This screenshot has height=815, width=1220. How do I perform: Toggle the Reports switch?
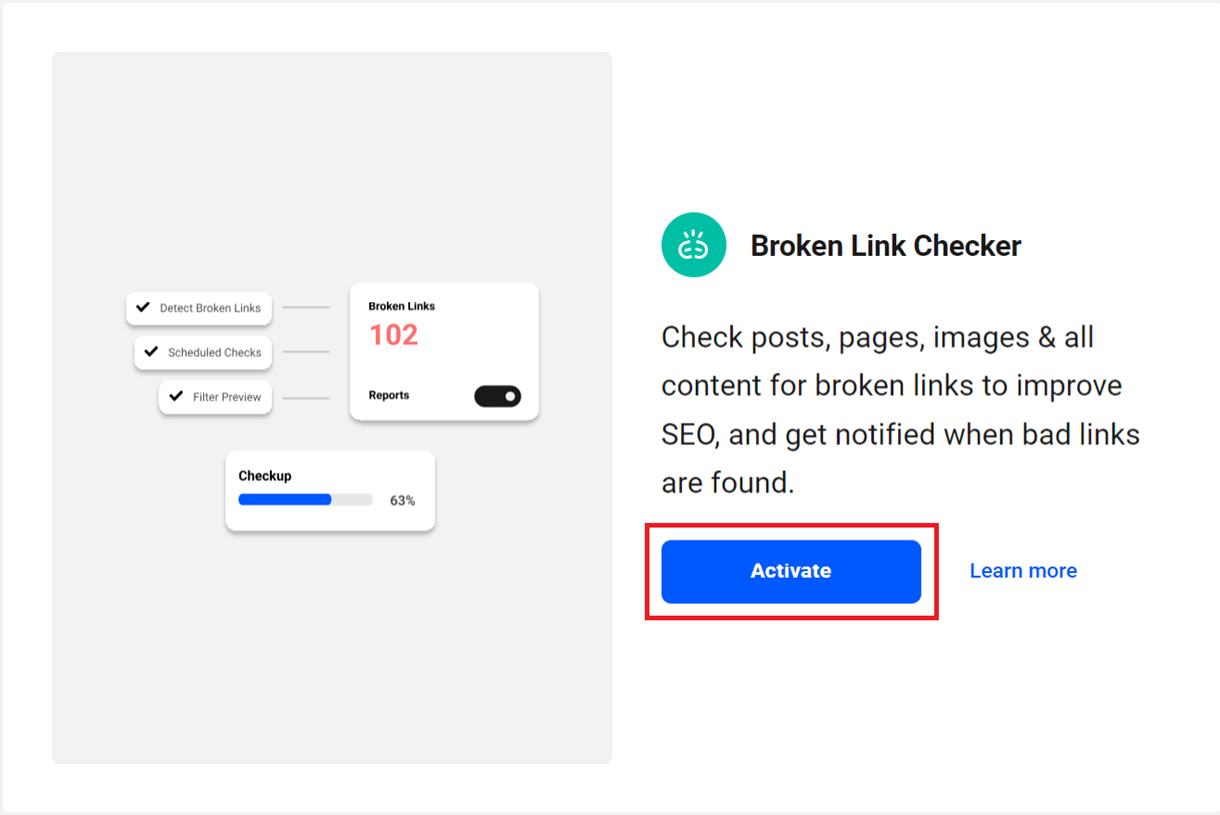tap(497, 396)
